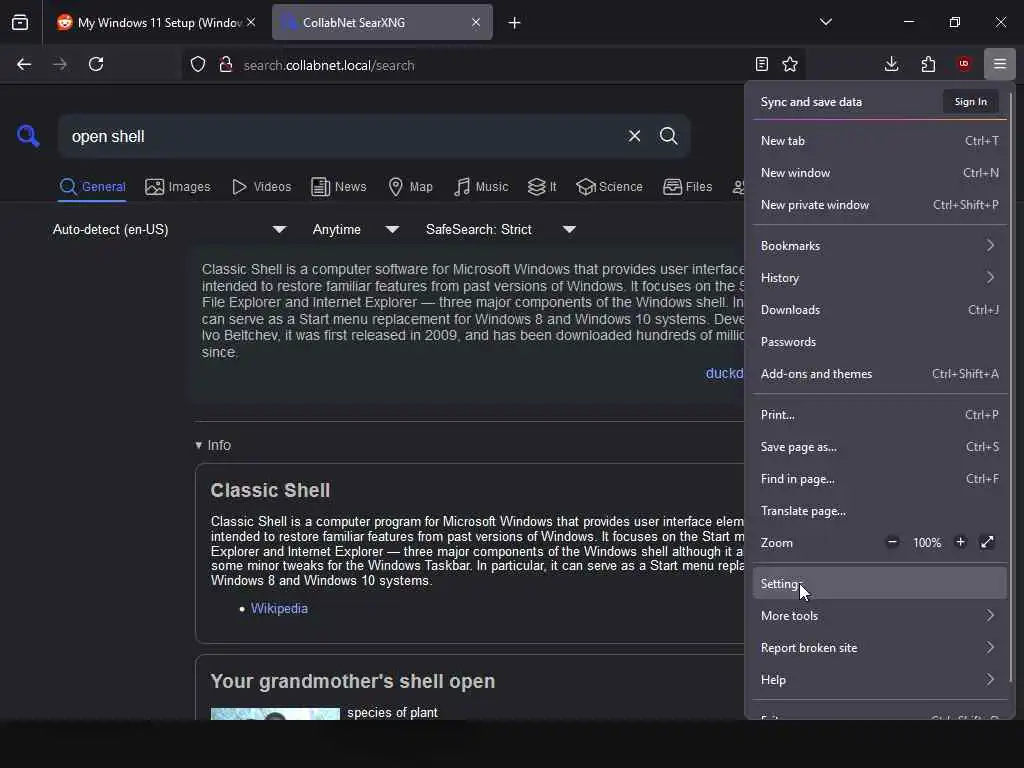1024x768 pixels.
Task: Open the Your grandmother's shell open thumbnail
Action: pyautogui.click(x=275, y=714)
